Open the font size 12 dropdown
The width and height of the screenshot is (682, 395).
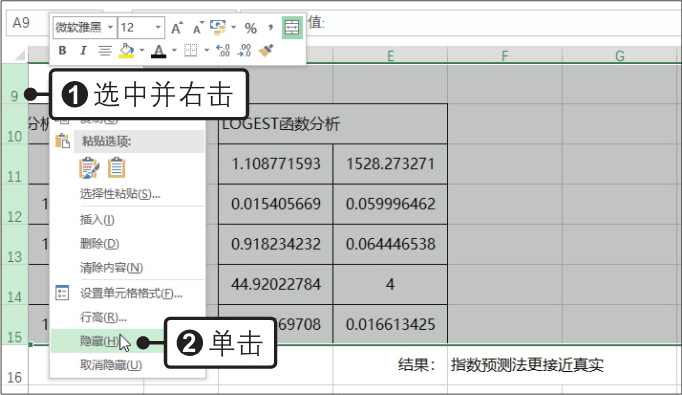click(x=158, y=28)
